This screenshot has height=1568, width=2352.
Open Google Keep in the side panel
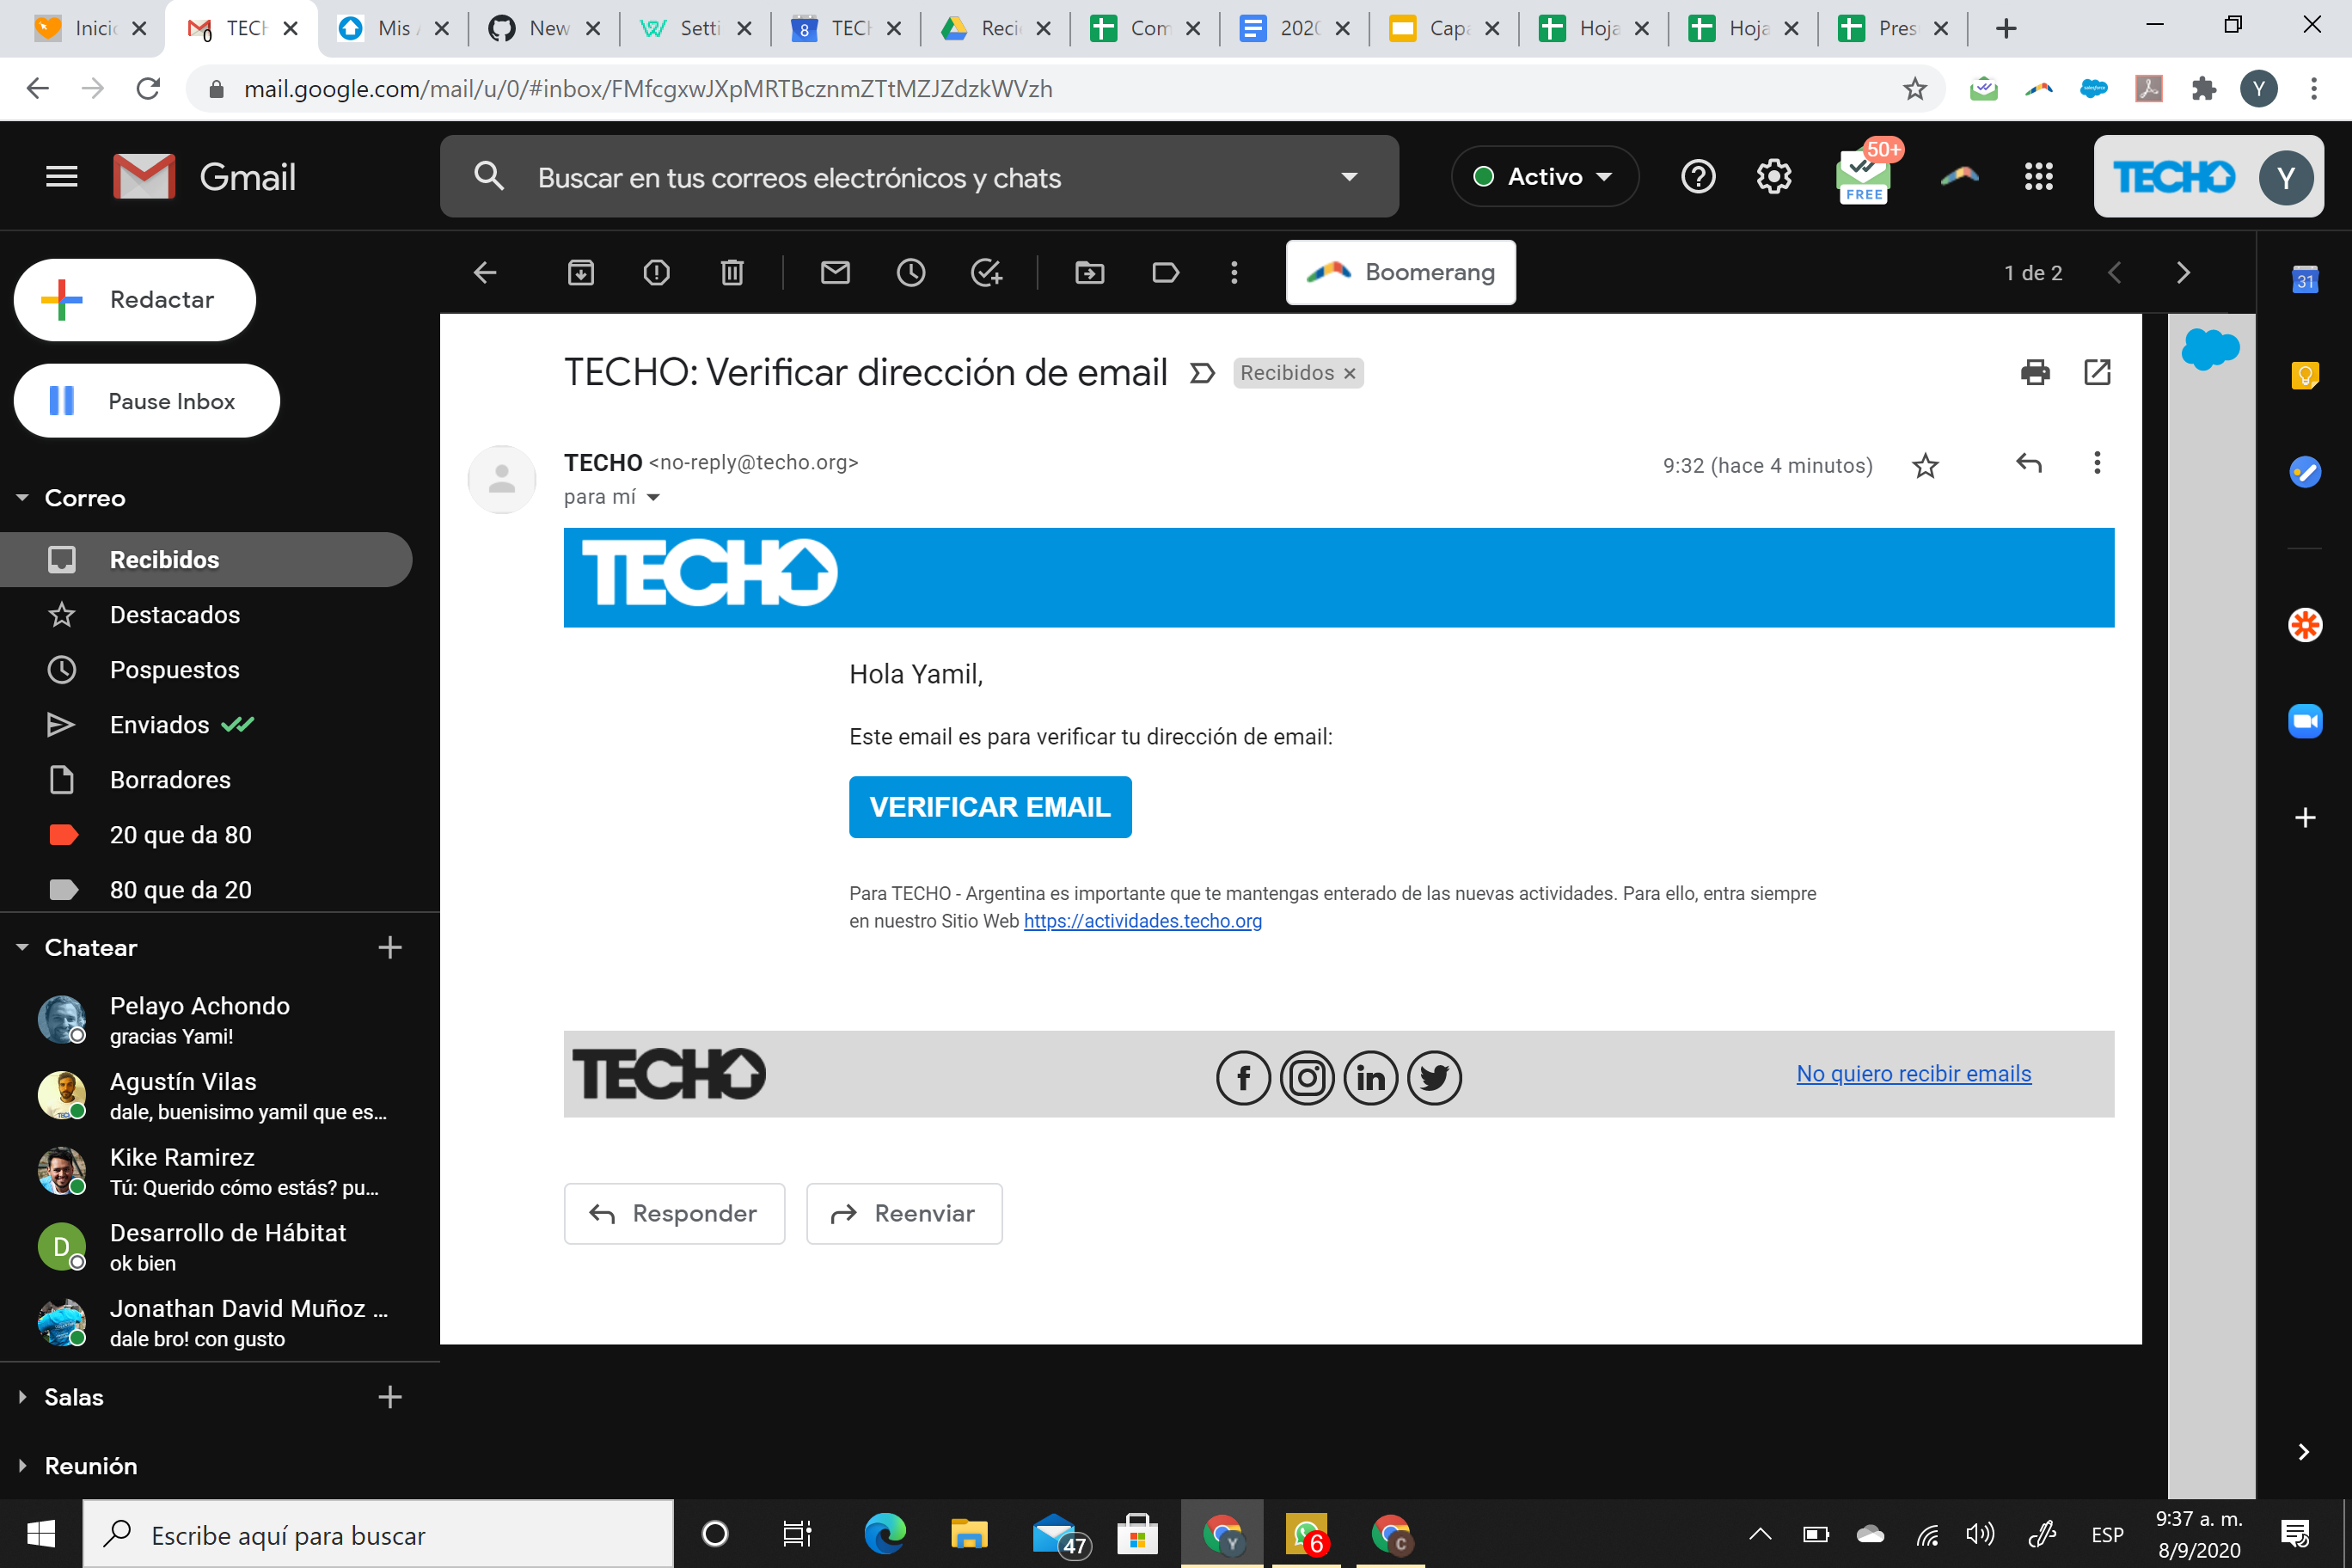(x=2306, y=375)
